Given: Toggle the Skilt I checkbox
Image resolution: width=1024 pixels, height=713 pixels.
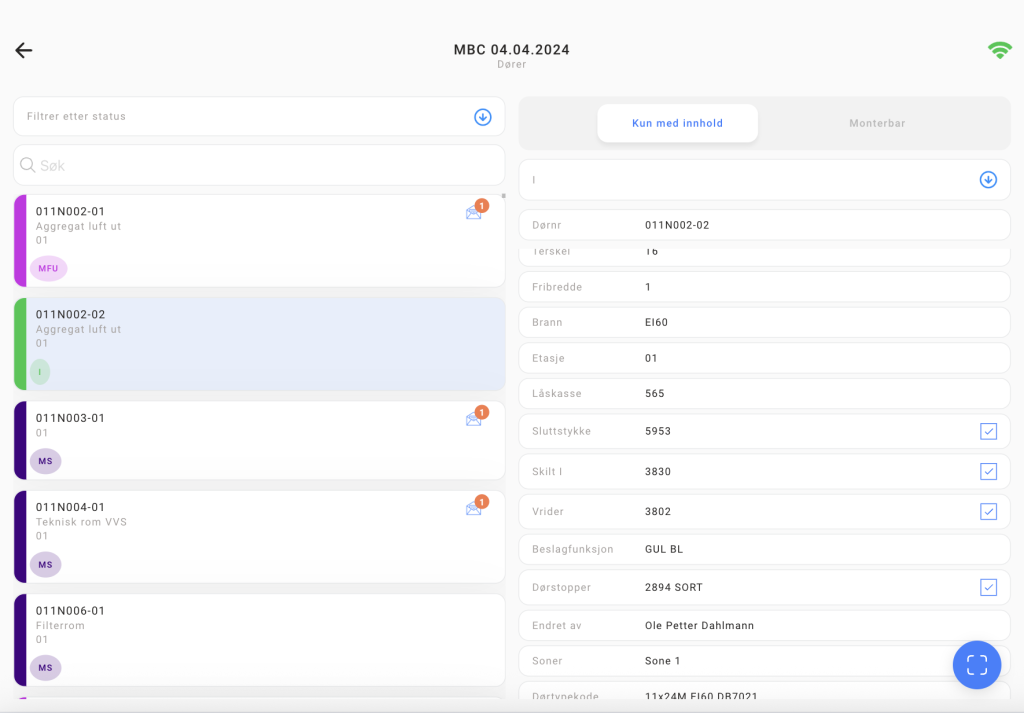Looking at the screenshot, I should point(988,471).
